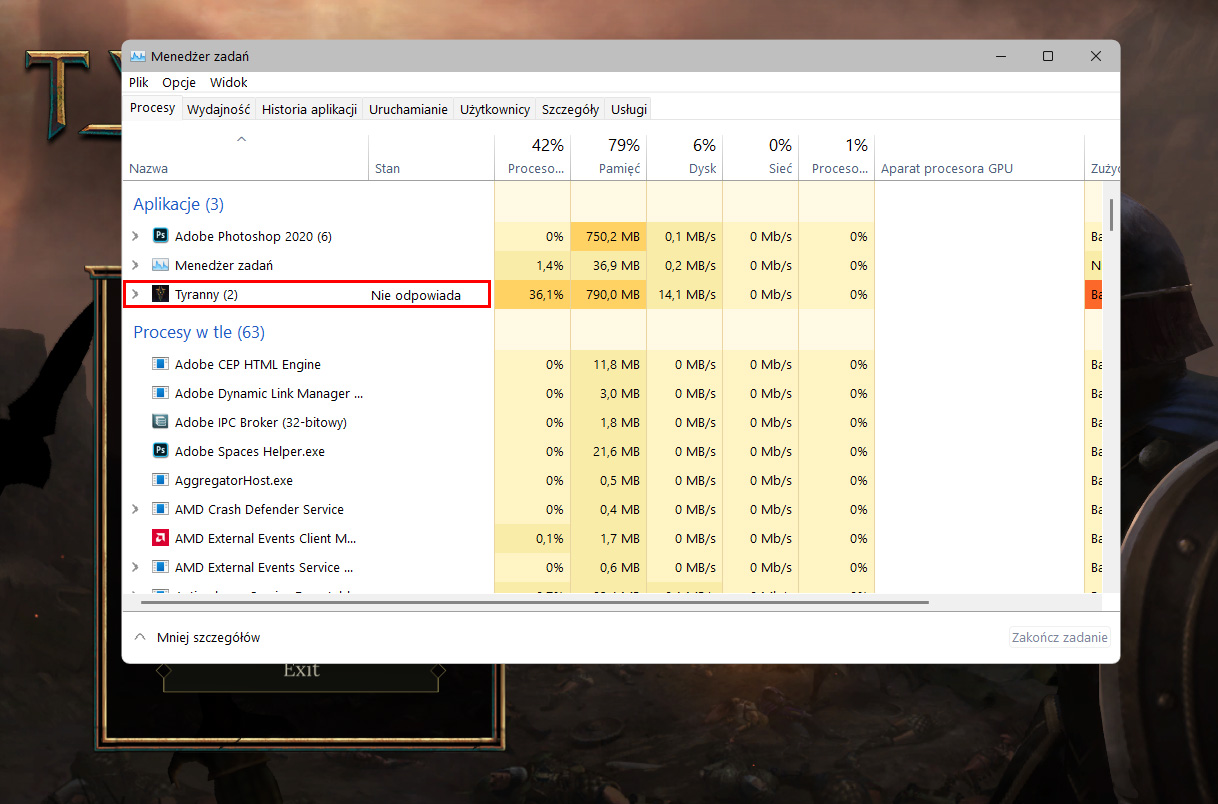
Task: Select the Tyranny (2) process name
Action: click(x=206, y=295)
